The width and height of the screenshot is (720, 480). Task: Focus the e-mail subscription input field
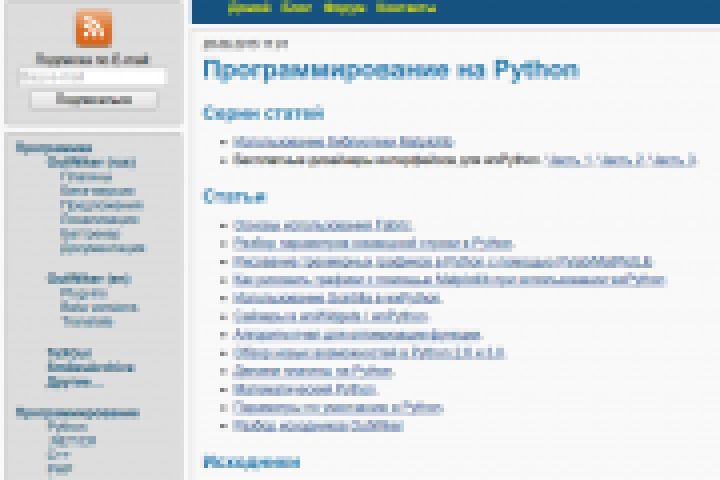click(92, 77)
